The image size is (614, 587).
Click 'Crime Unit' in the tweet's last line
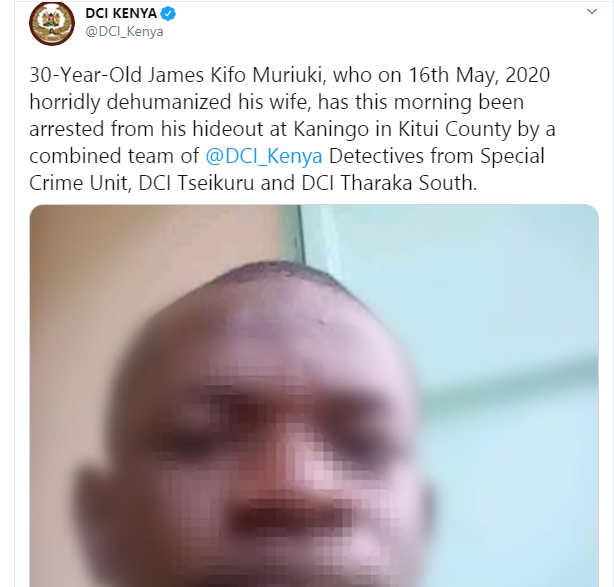pyautogui.click(x=79, y=182)
